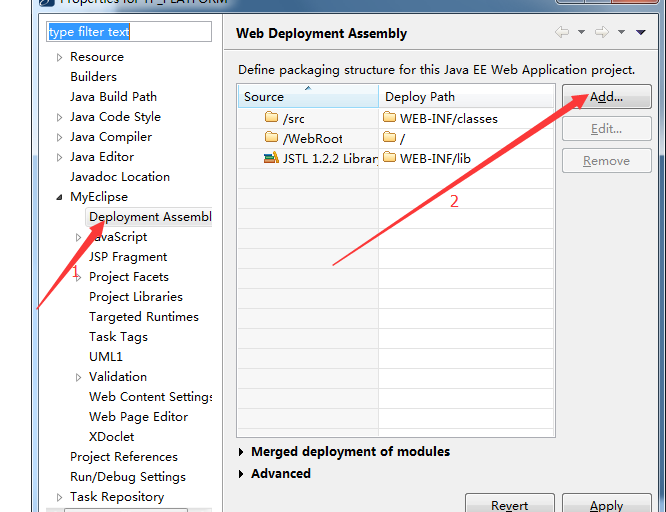Open the page view menu dropdown

641,32
